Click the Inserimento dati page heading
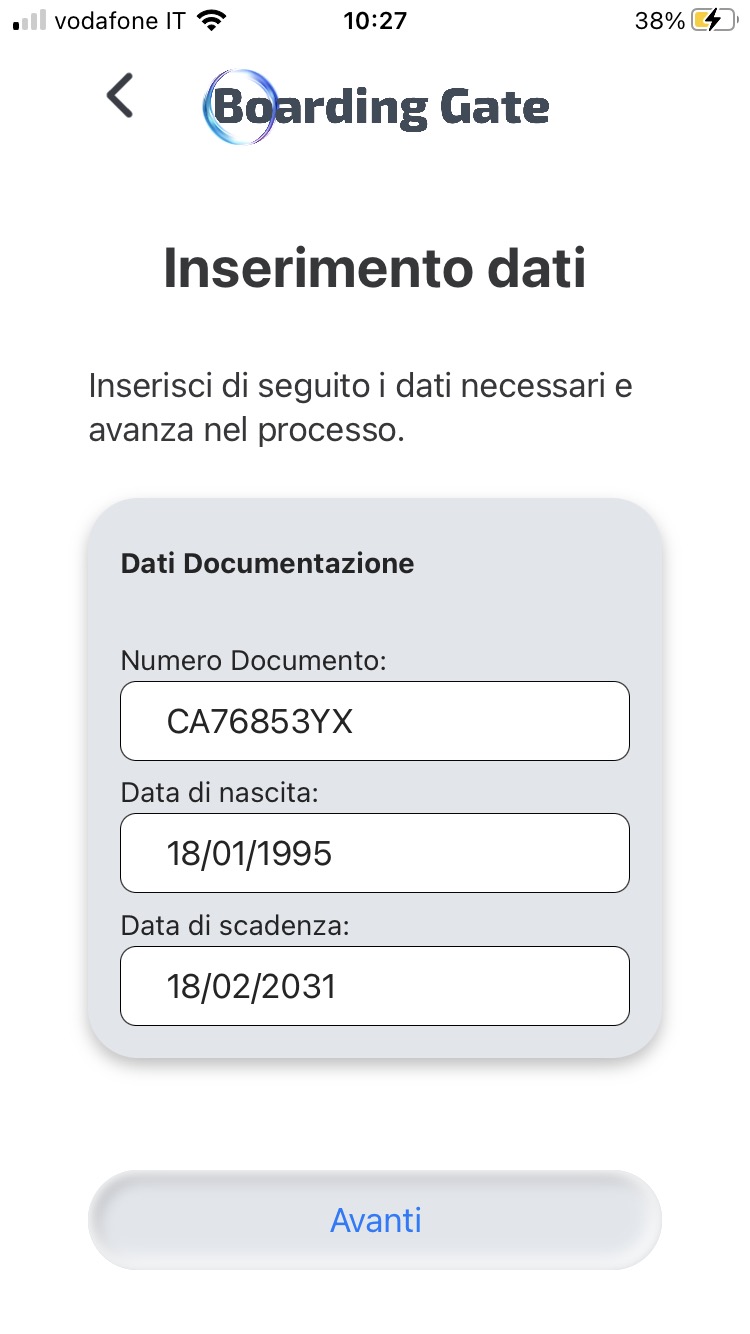This screenshot has width=750, height=1334. [375, 269]
